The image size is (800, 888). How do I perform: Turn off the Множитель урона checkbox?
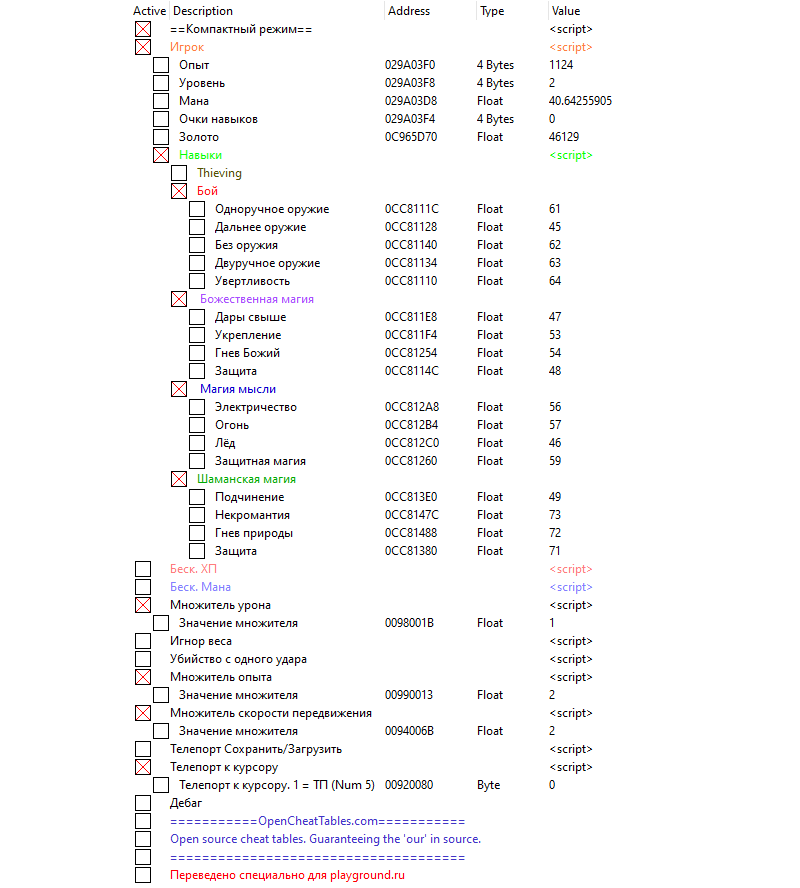coord(143,605)
